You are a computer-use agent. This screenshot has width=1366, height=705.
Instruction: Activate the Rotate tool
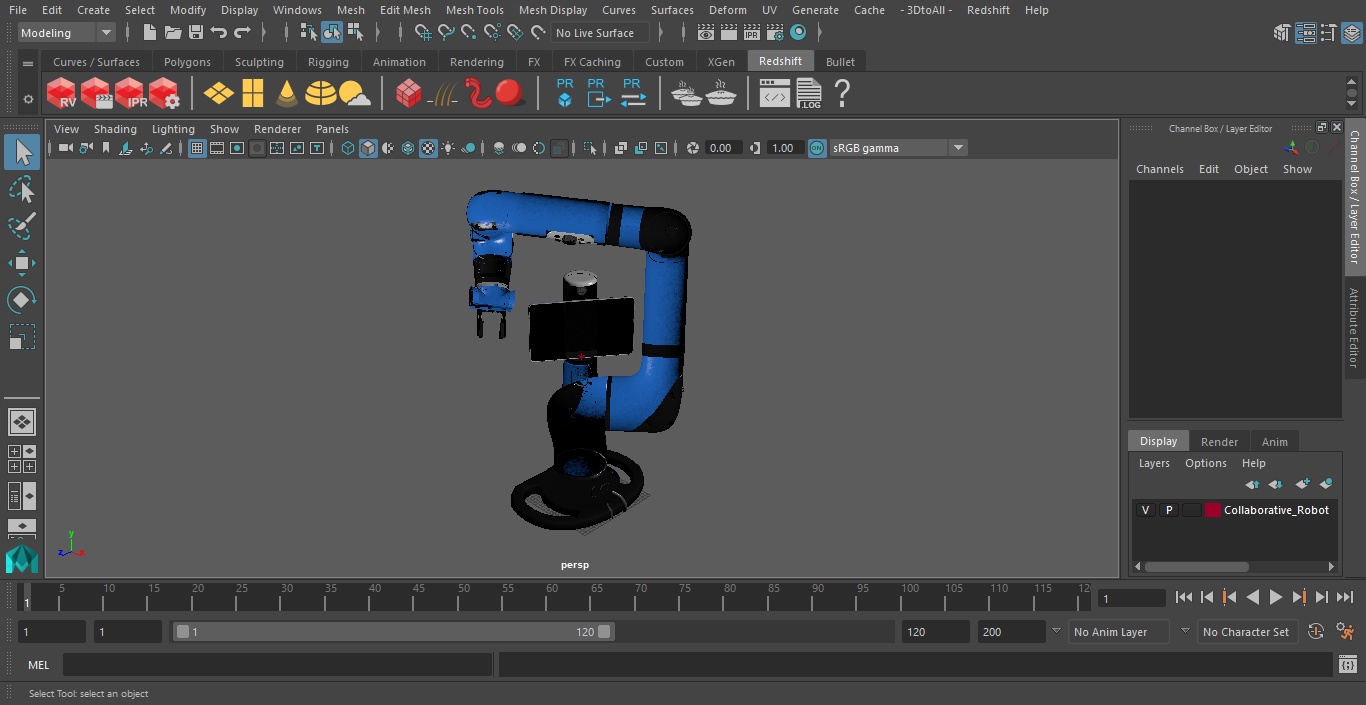(22, 300)
